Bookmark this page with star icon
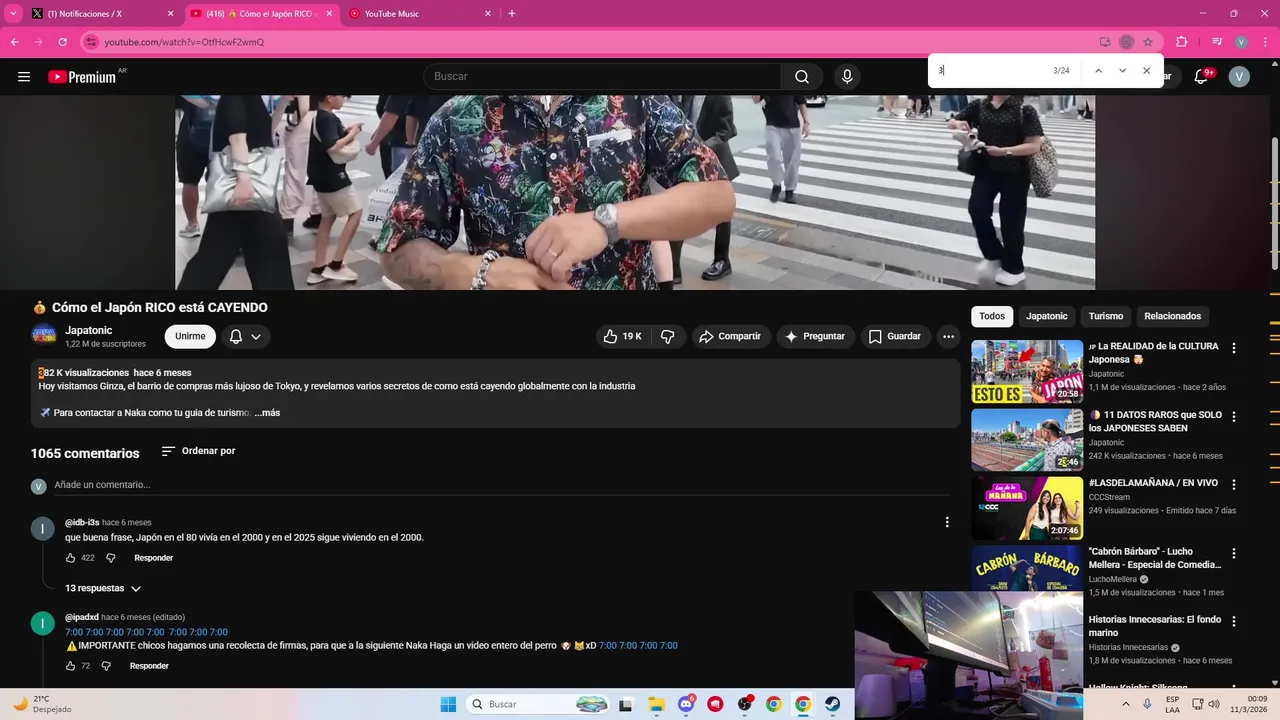Viewport: 1280px width, 720px height. coord(1148,42)
